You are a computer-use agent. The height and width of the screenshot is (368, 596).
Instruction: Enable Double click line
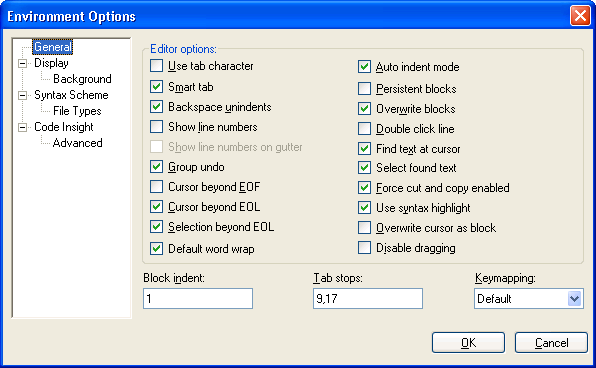click(364, 128)
